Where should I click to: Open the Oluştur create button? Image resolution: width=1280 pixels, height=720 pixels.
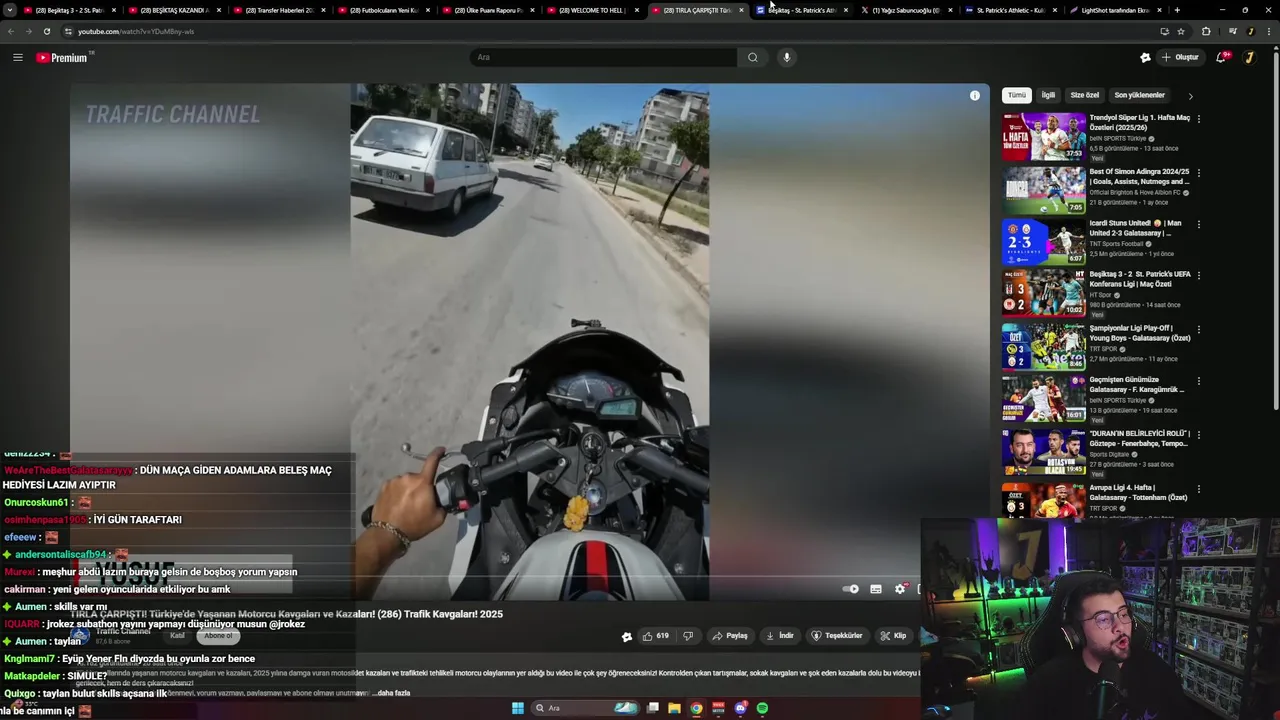(1180, 57)
